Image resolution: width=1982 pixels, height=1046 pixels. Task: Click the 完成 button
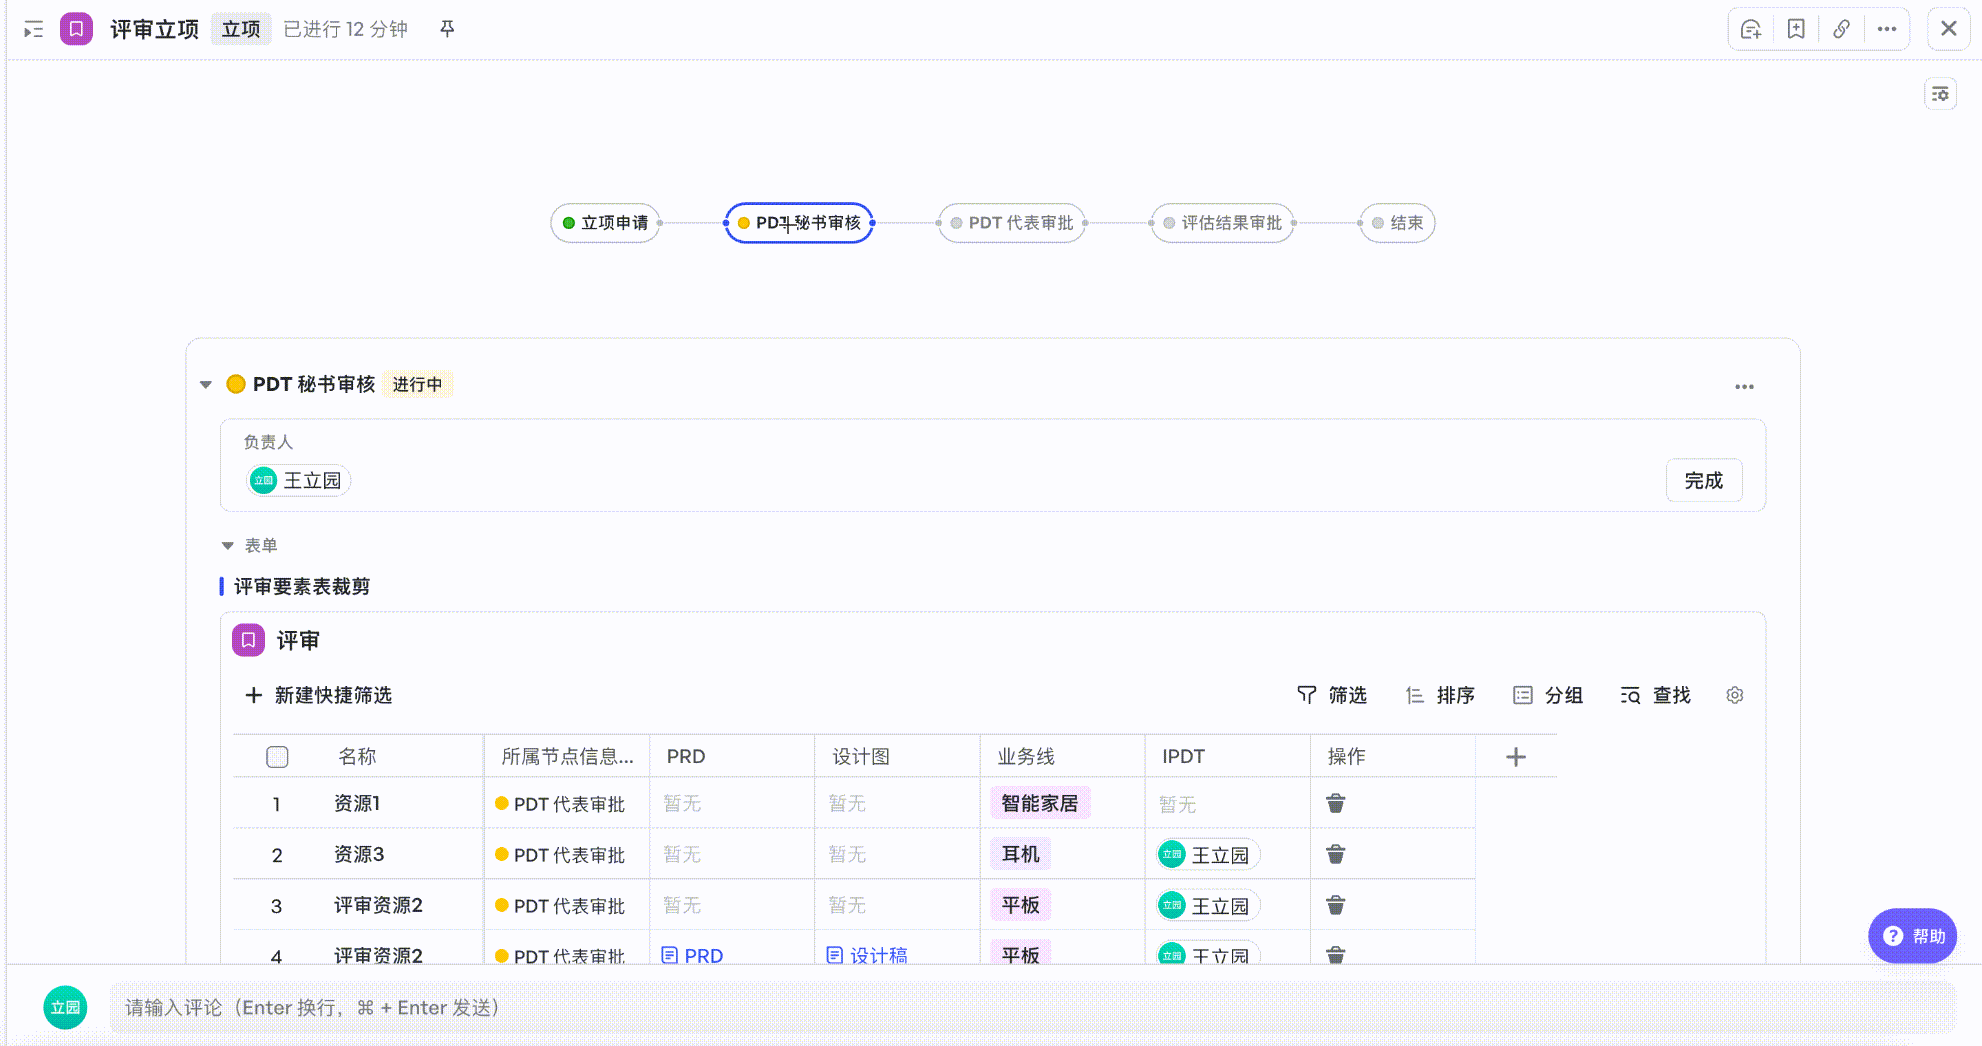tap(1703, 480)
